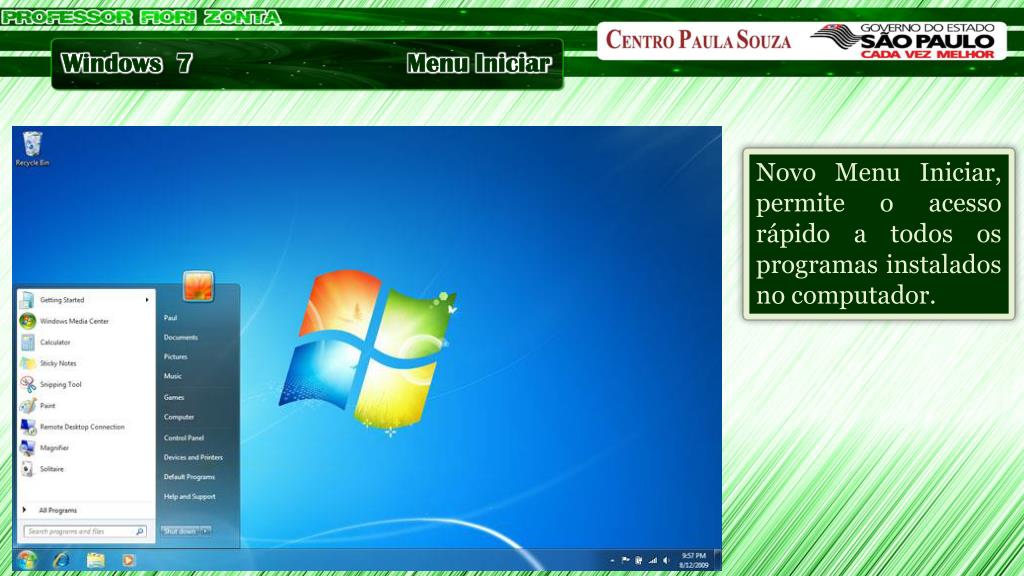Open Paul user folder link

tap(170, 317)
